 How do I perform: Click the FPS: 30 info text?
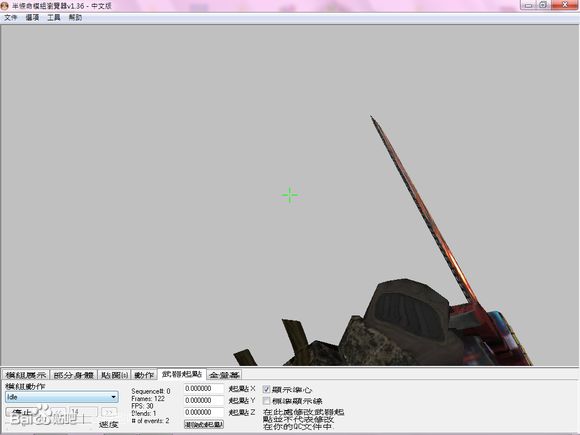(142, 406)
